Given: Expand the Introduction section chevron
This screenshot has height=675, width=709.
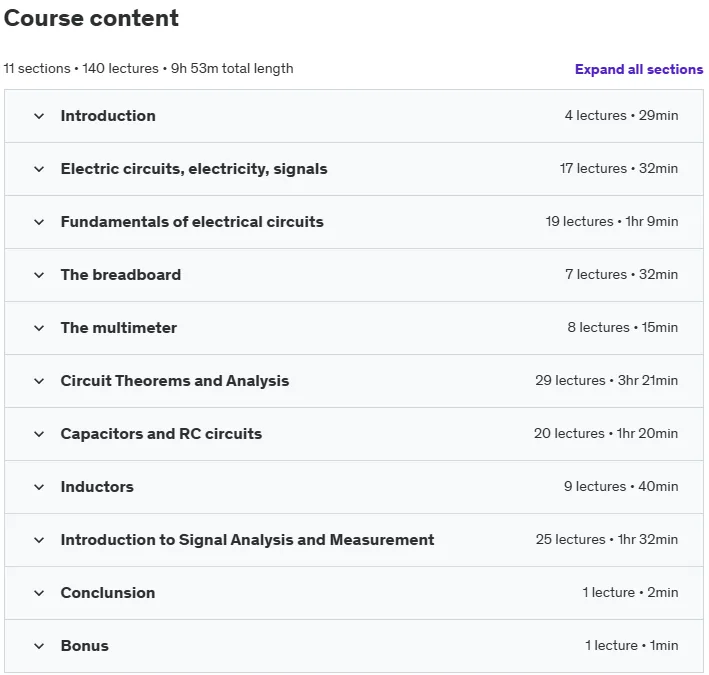Looking at the screenshot, I should pos(39,116).
